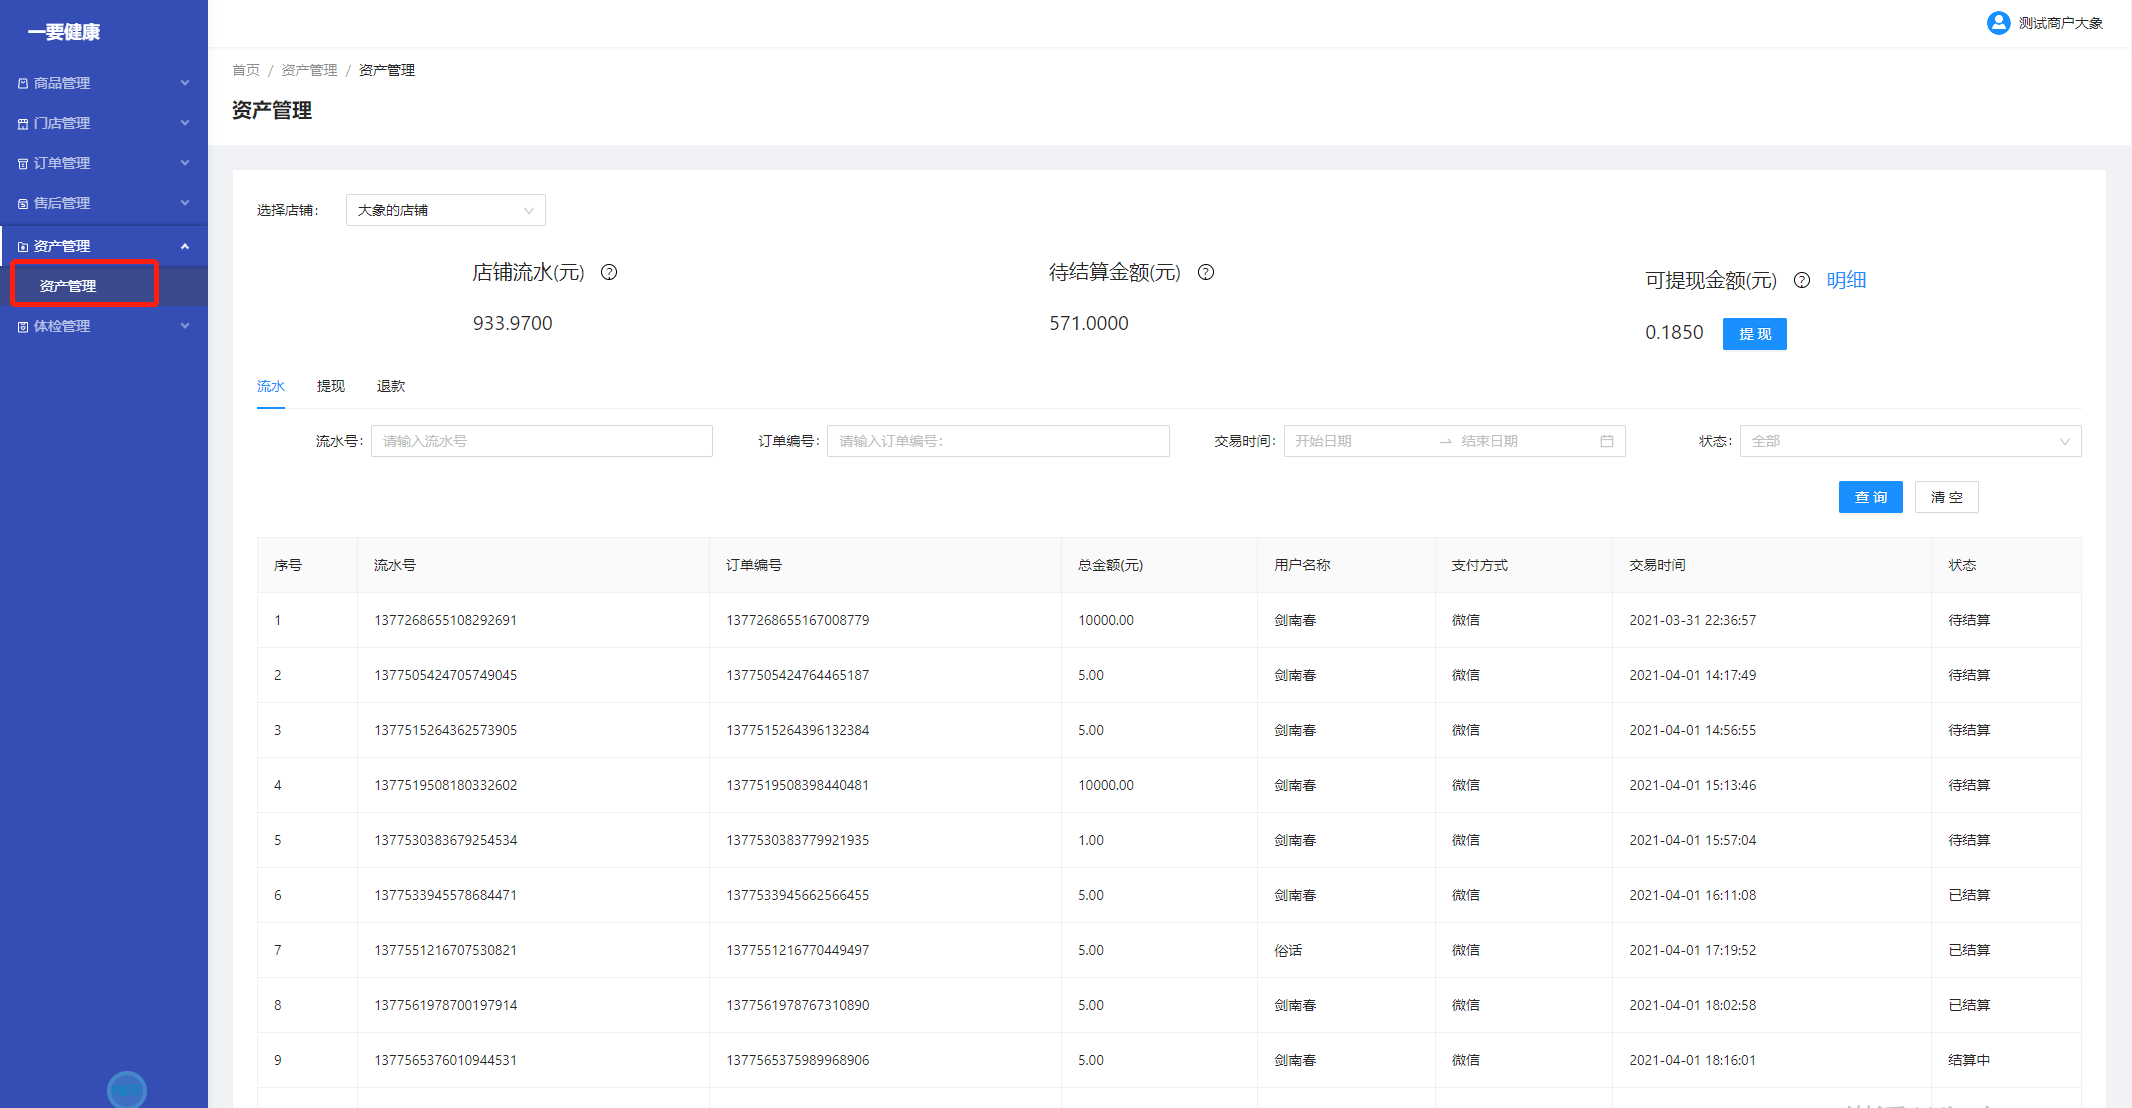The image size is (2132, 1108).
Task: Click the 开始日期 date field
Action: (1360, 441)
